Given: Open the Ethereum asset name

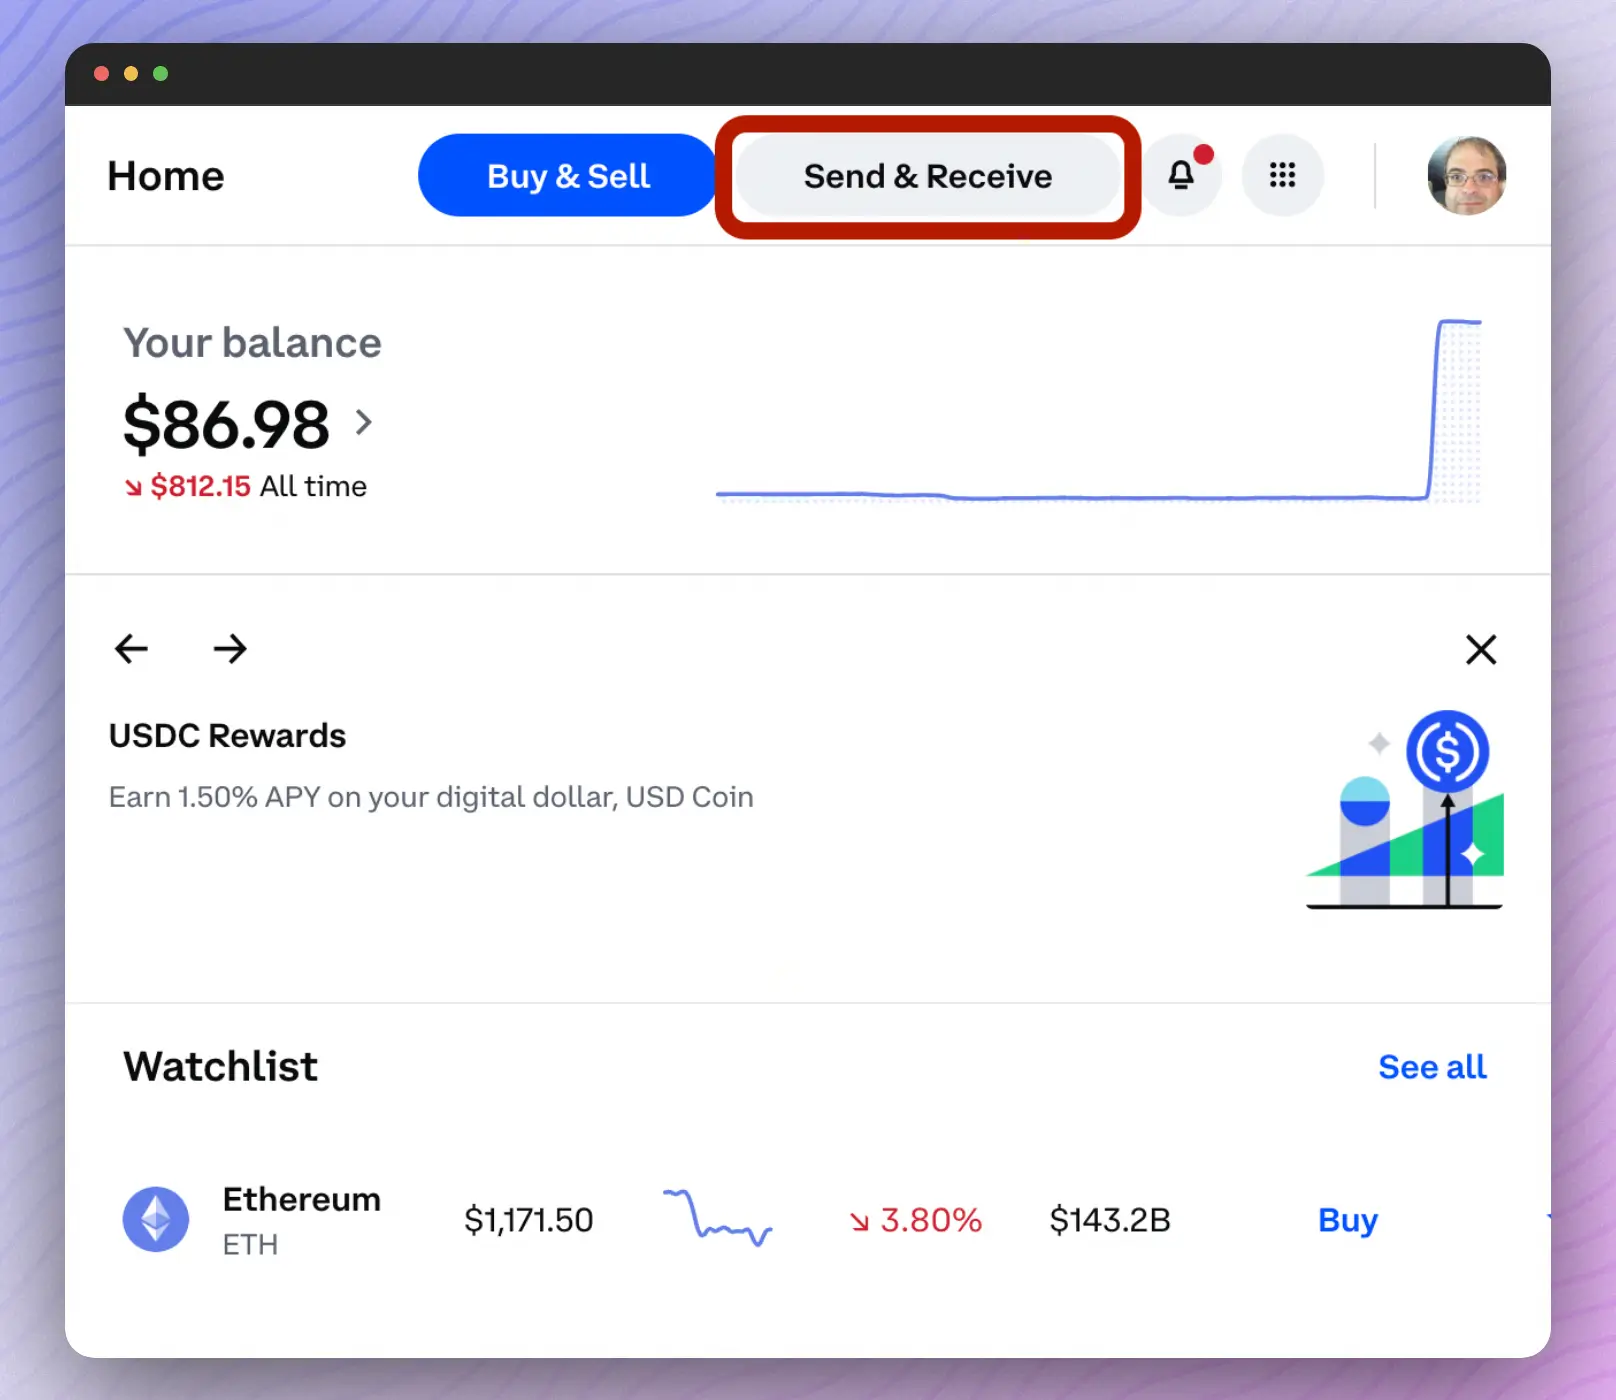Looking at the screenshot, I should click(301, 1199).
